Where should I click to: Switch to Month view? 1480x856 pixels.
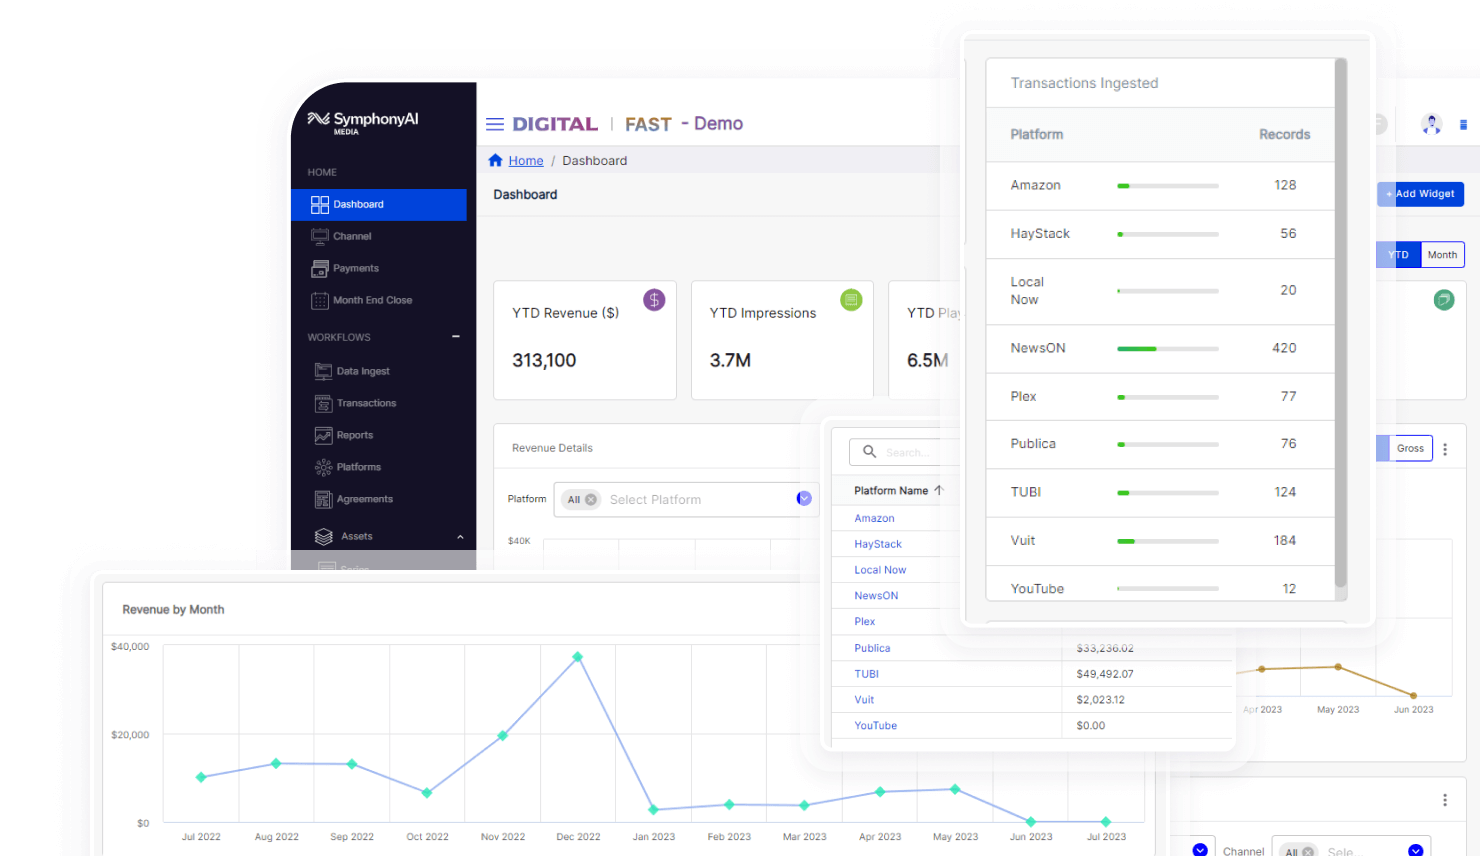coord(1442,255)
